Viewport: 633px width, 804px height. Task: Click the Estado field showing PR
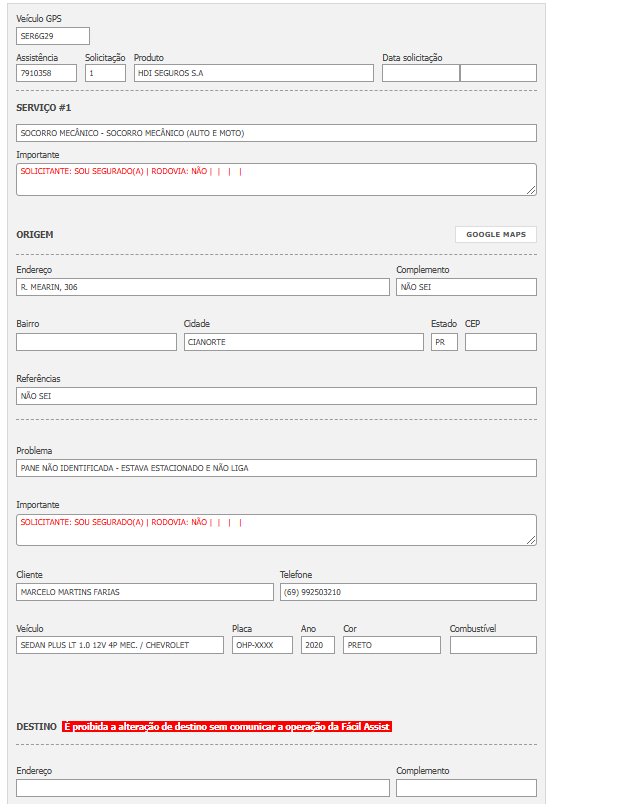pos(444,342)
